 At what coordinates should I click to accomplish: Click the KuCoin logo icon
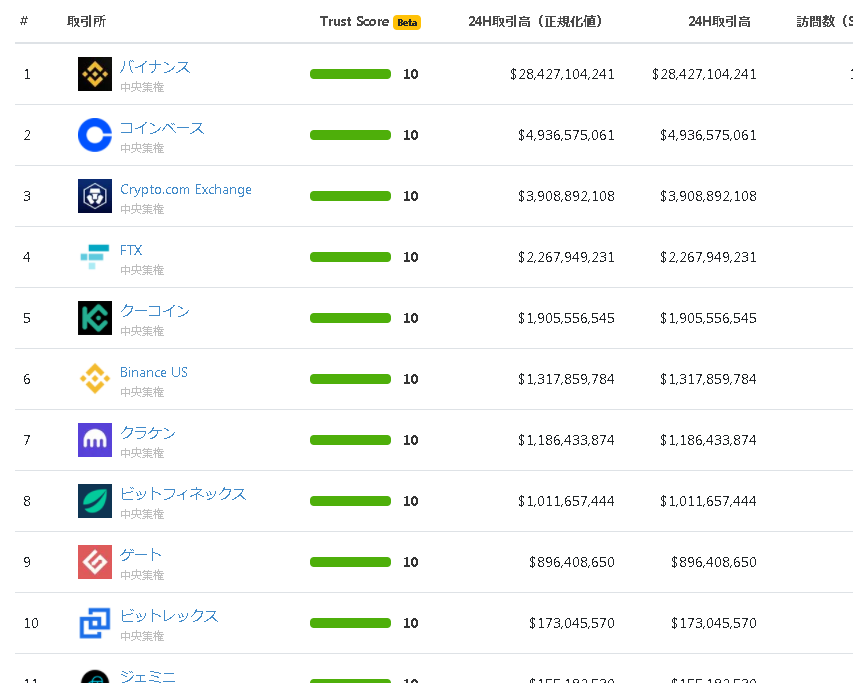(94, 318)
